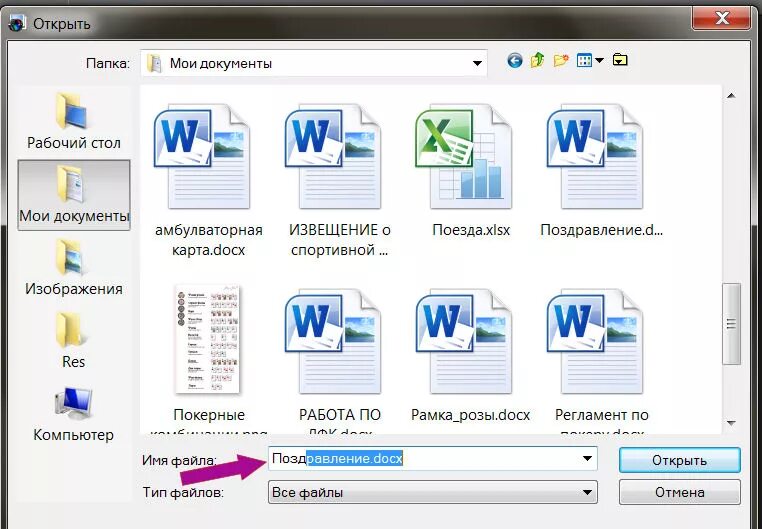Go to Компьютер in the places bar
Screen dimensions: 762x529
(74, 414)
